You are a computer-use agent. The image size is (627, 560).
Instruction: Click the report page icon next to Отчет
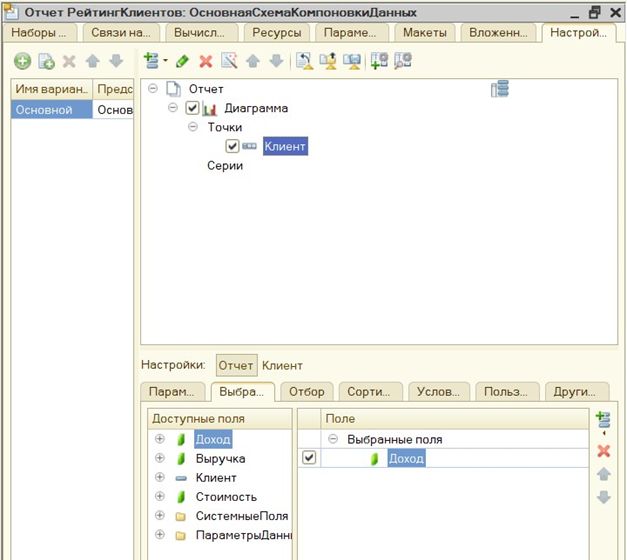click(174, 89)
